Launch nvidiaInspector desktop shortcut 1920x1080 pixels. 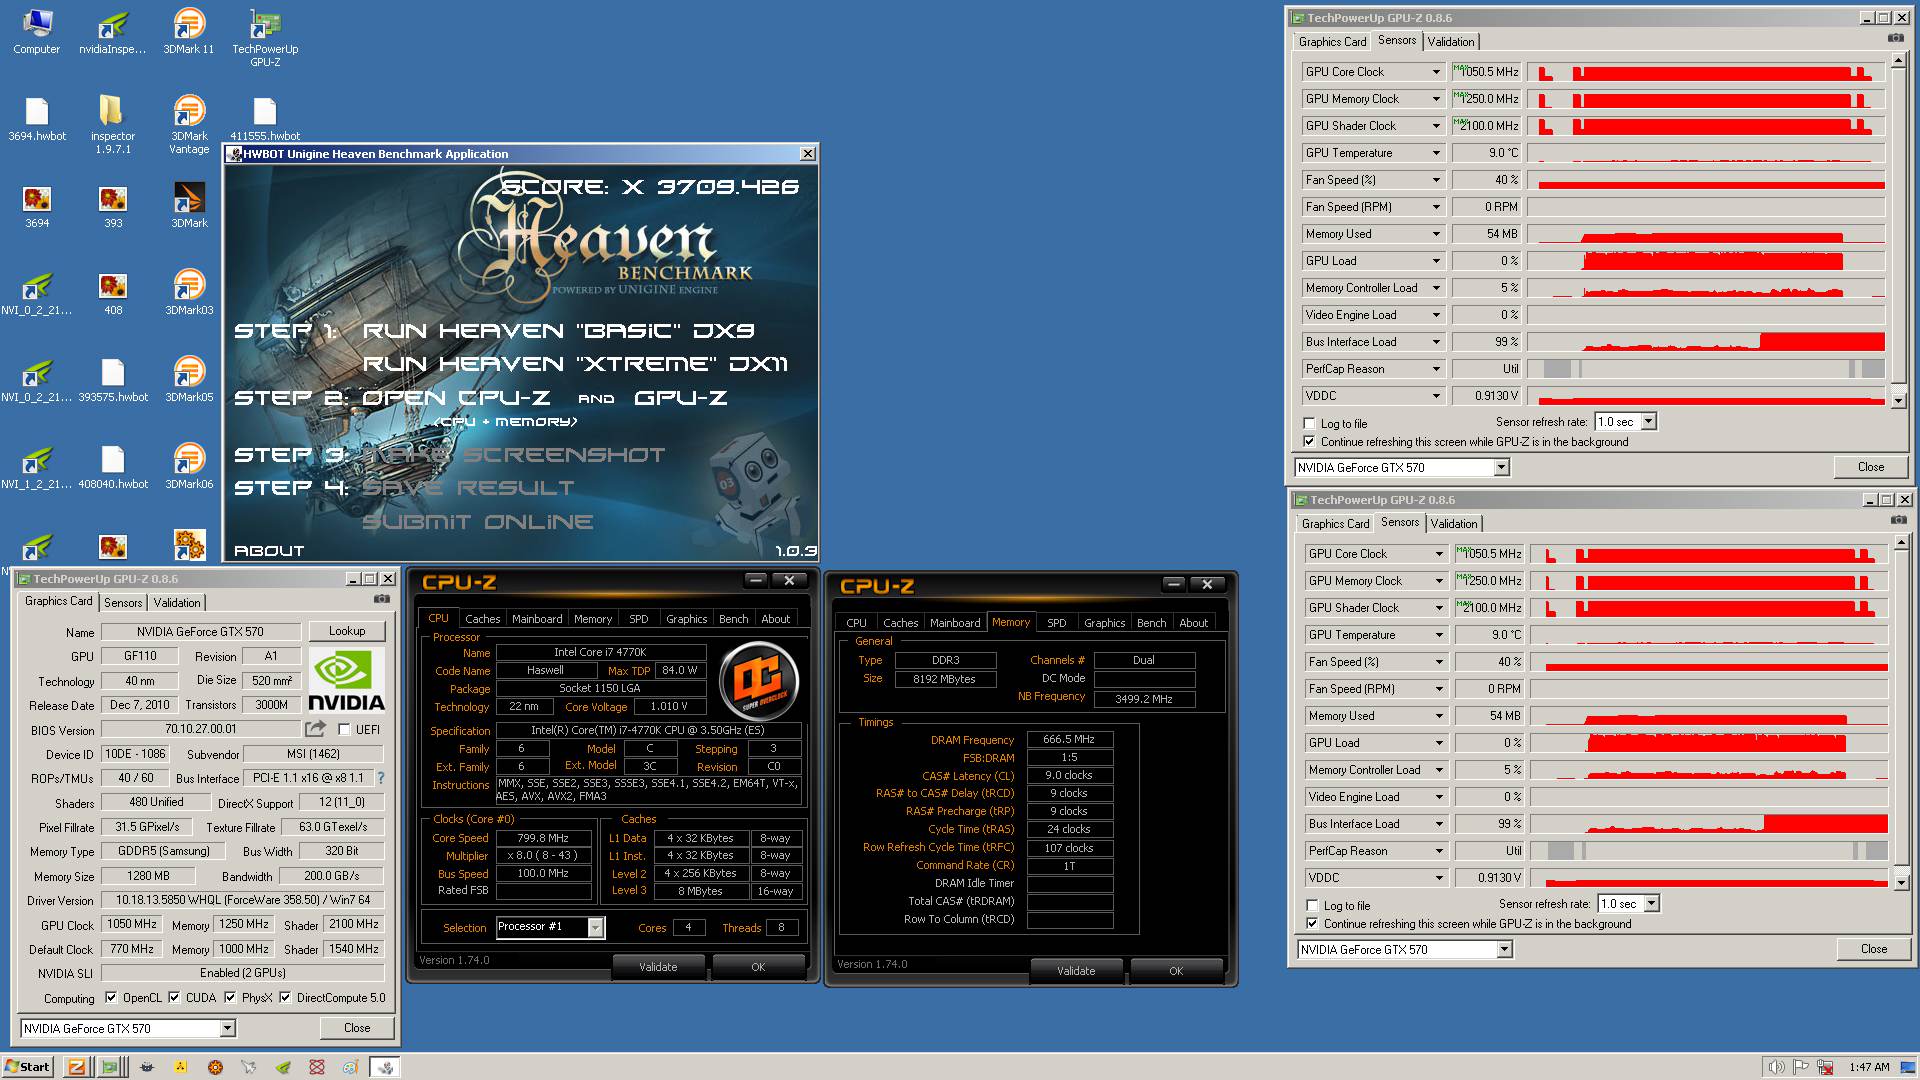(x=112, y=31)
